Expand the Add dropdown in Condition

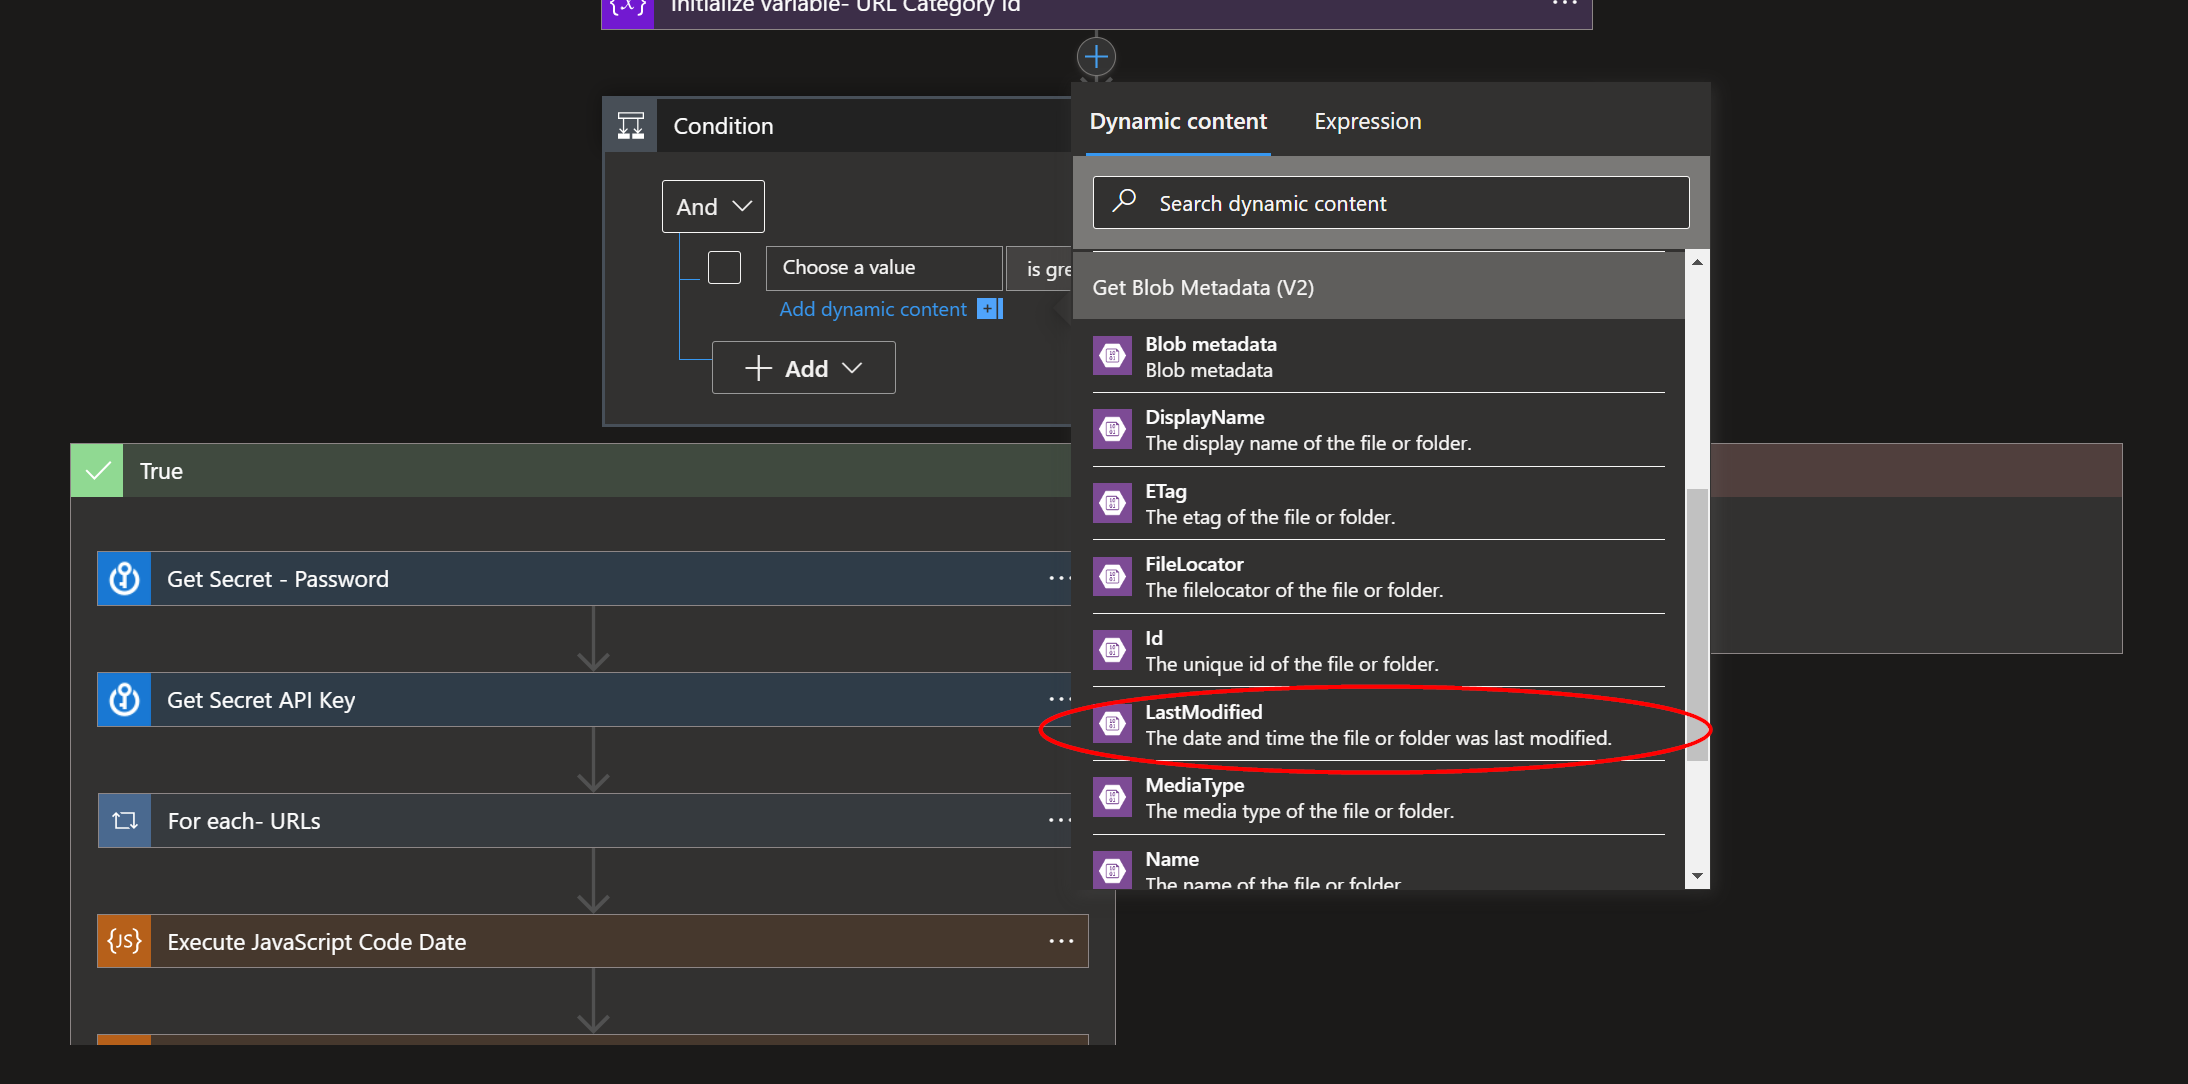point(804,368)
